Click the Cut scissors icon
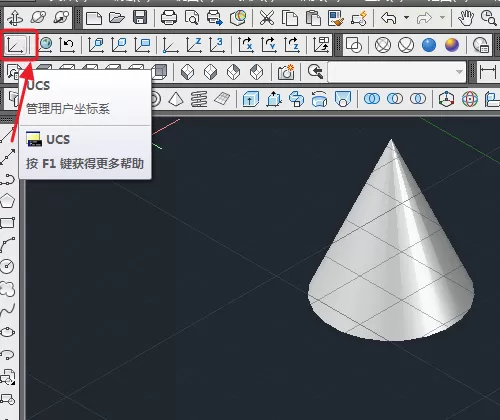This screenshot has height=420, width=500. [x=267, y=17]
